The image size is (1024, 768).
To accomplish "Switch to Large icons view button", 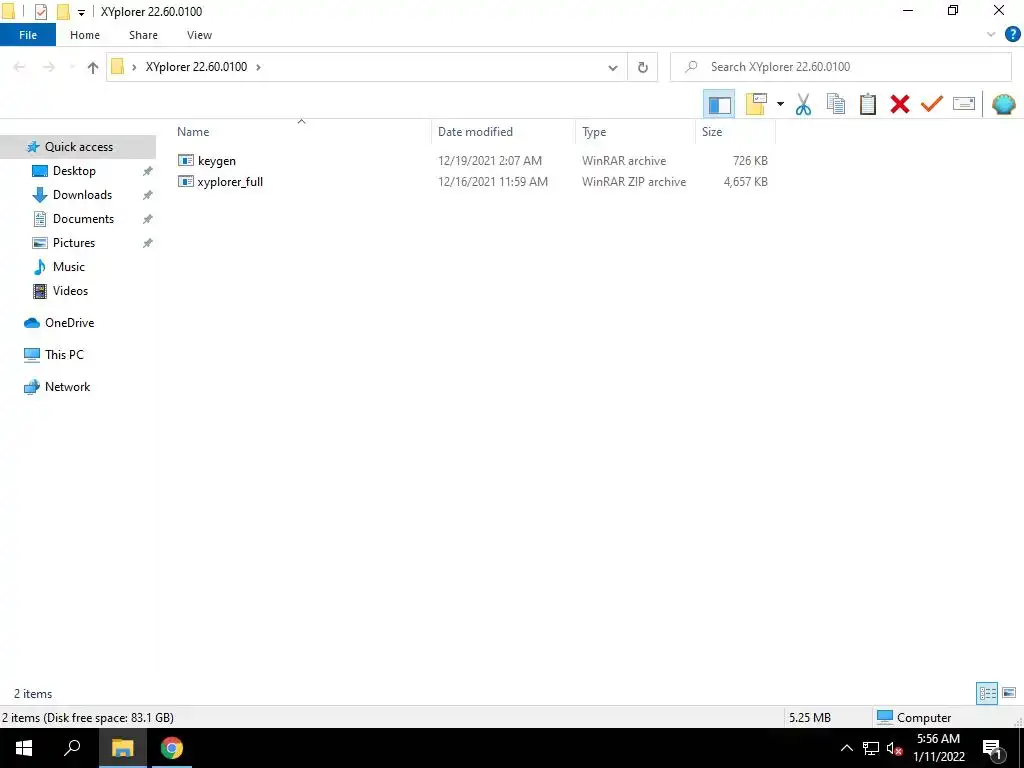I will click(x=1009, y=693).
